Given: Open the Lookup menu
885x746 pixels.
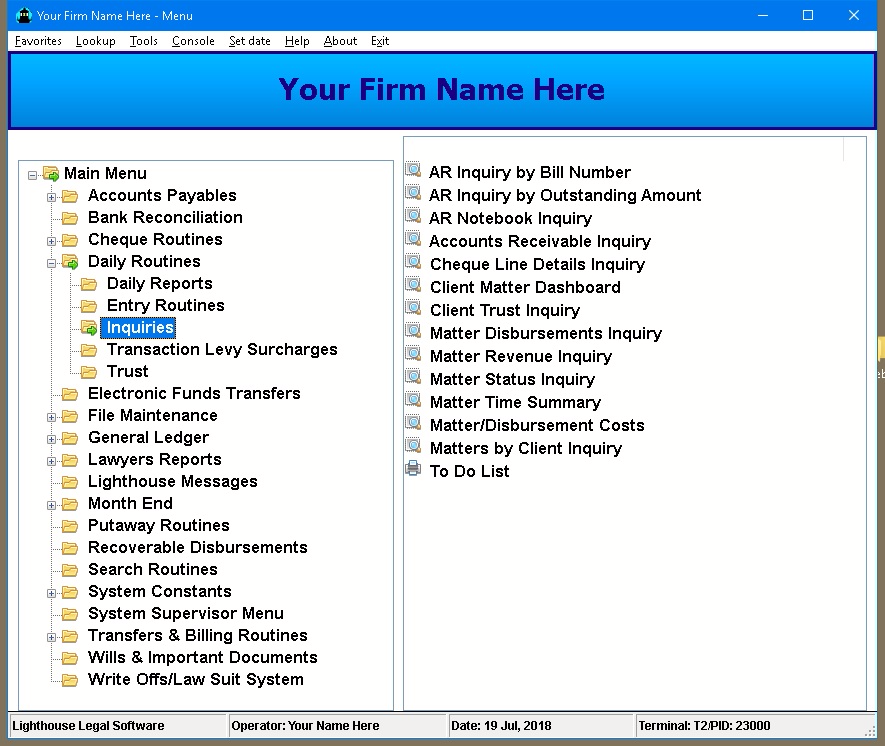Looking at the screenshot, I should [95, 41].
